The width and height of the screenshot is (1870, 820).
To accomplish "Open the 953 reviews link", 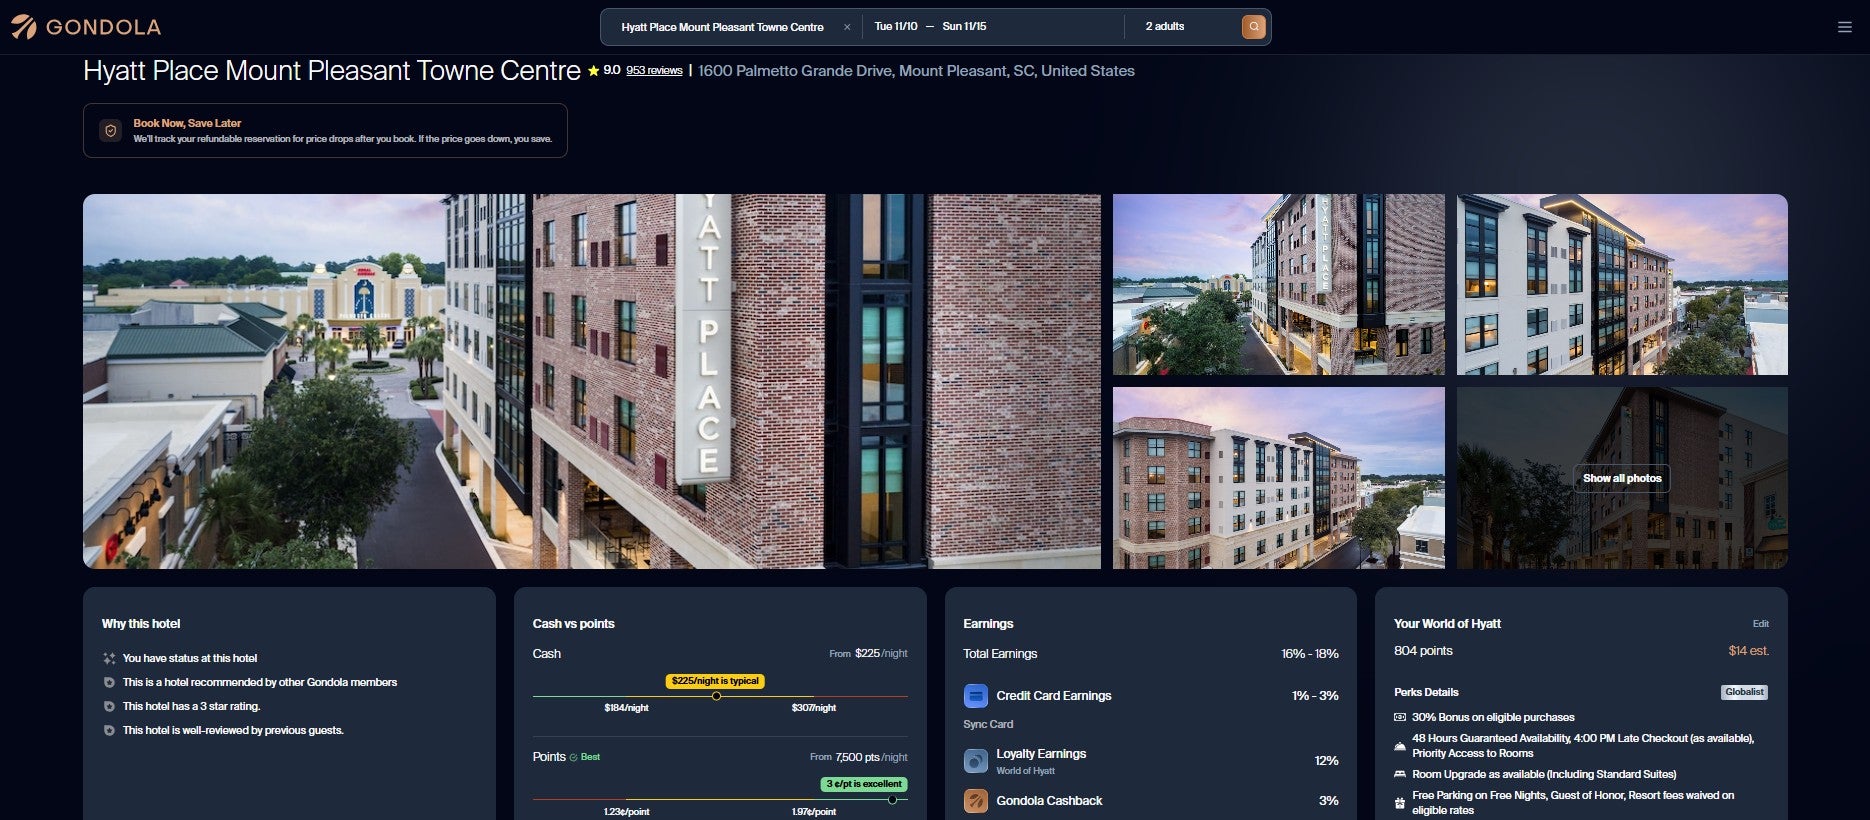I will click(x=654, y=71).
